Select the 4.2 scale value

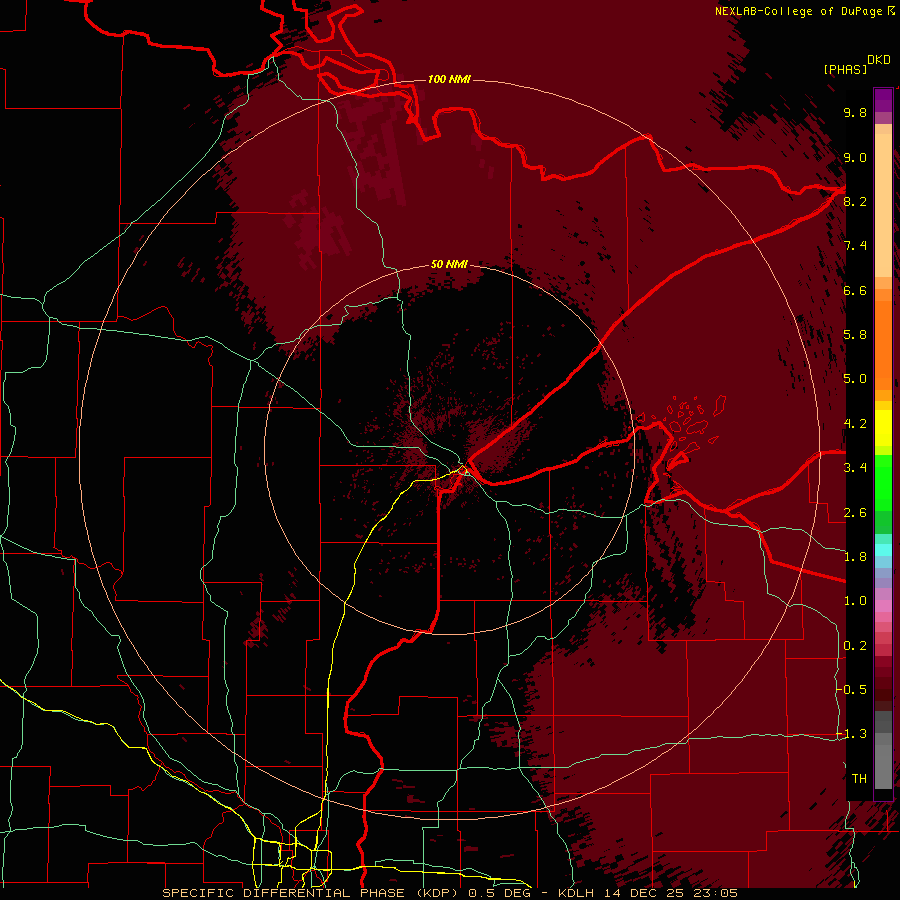[x=855, y=424]
